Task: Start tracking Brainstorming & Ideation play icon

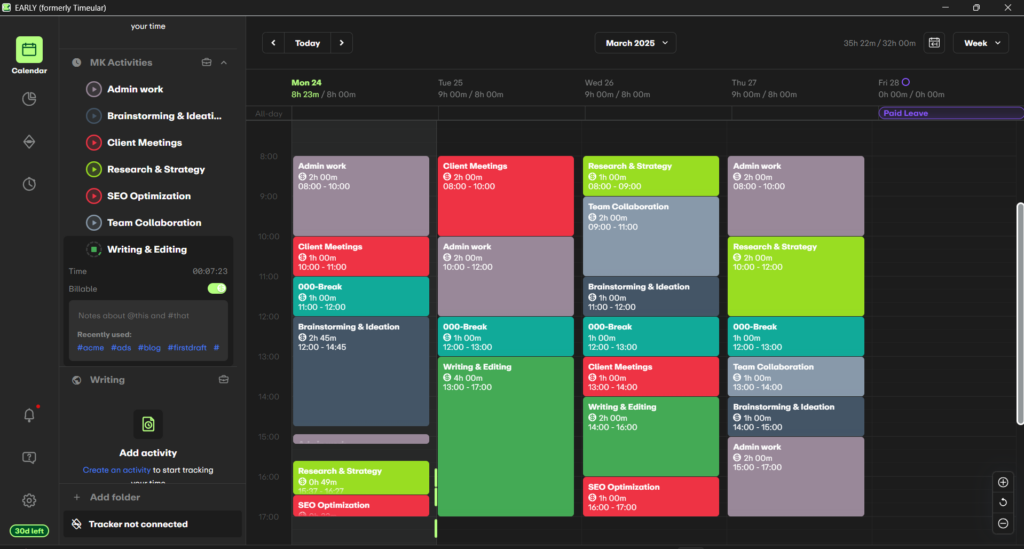Action: 93,116
